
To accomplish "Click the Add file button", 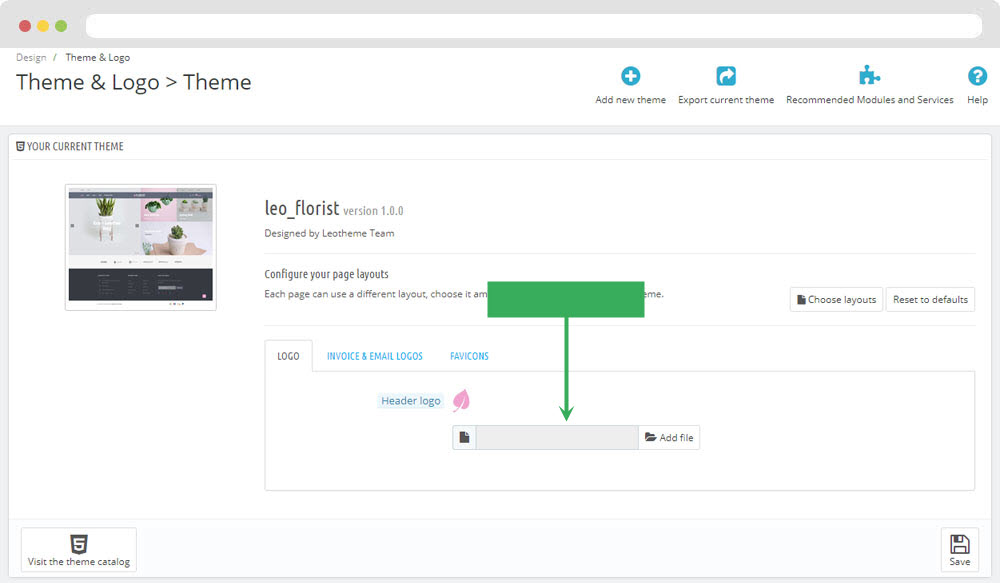I will pyautogui.click(x=669, y=438).
